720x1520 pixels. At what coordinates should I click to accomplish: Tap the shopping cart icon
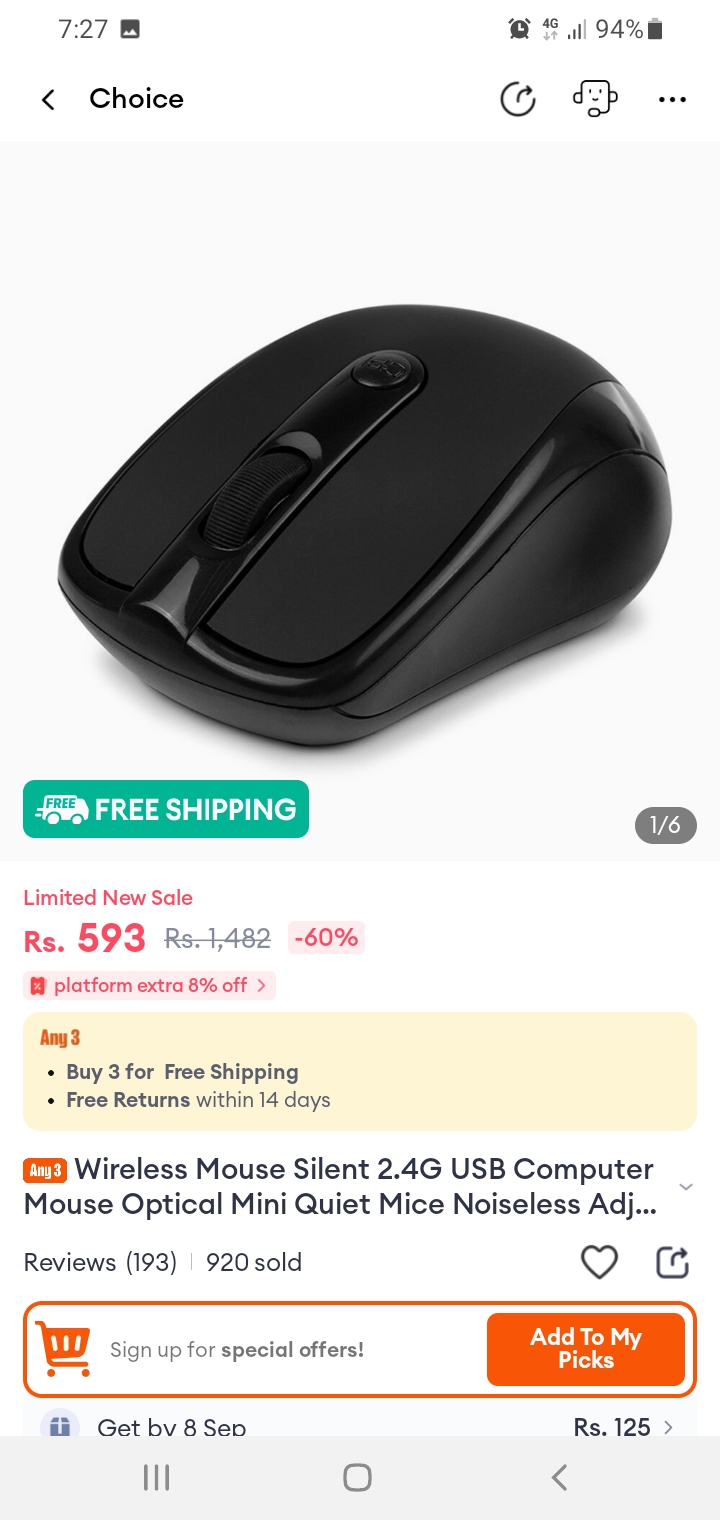[x=63, y=1349]
